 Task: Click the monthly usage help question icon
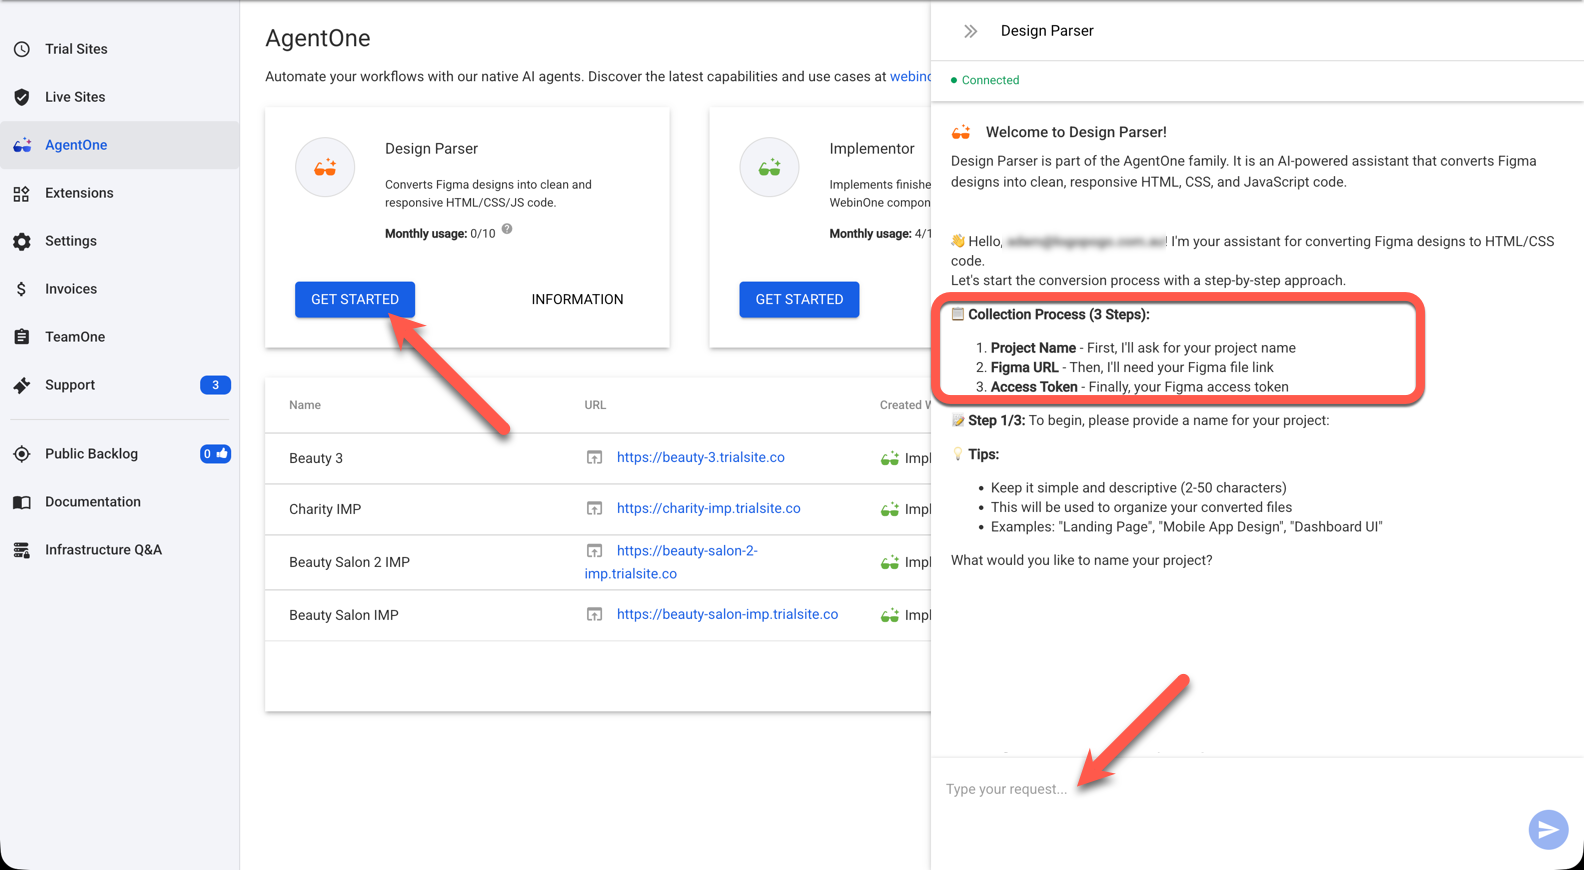click(x=507, y=230)
